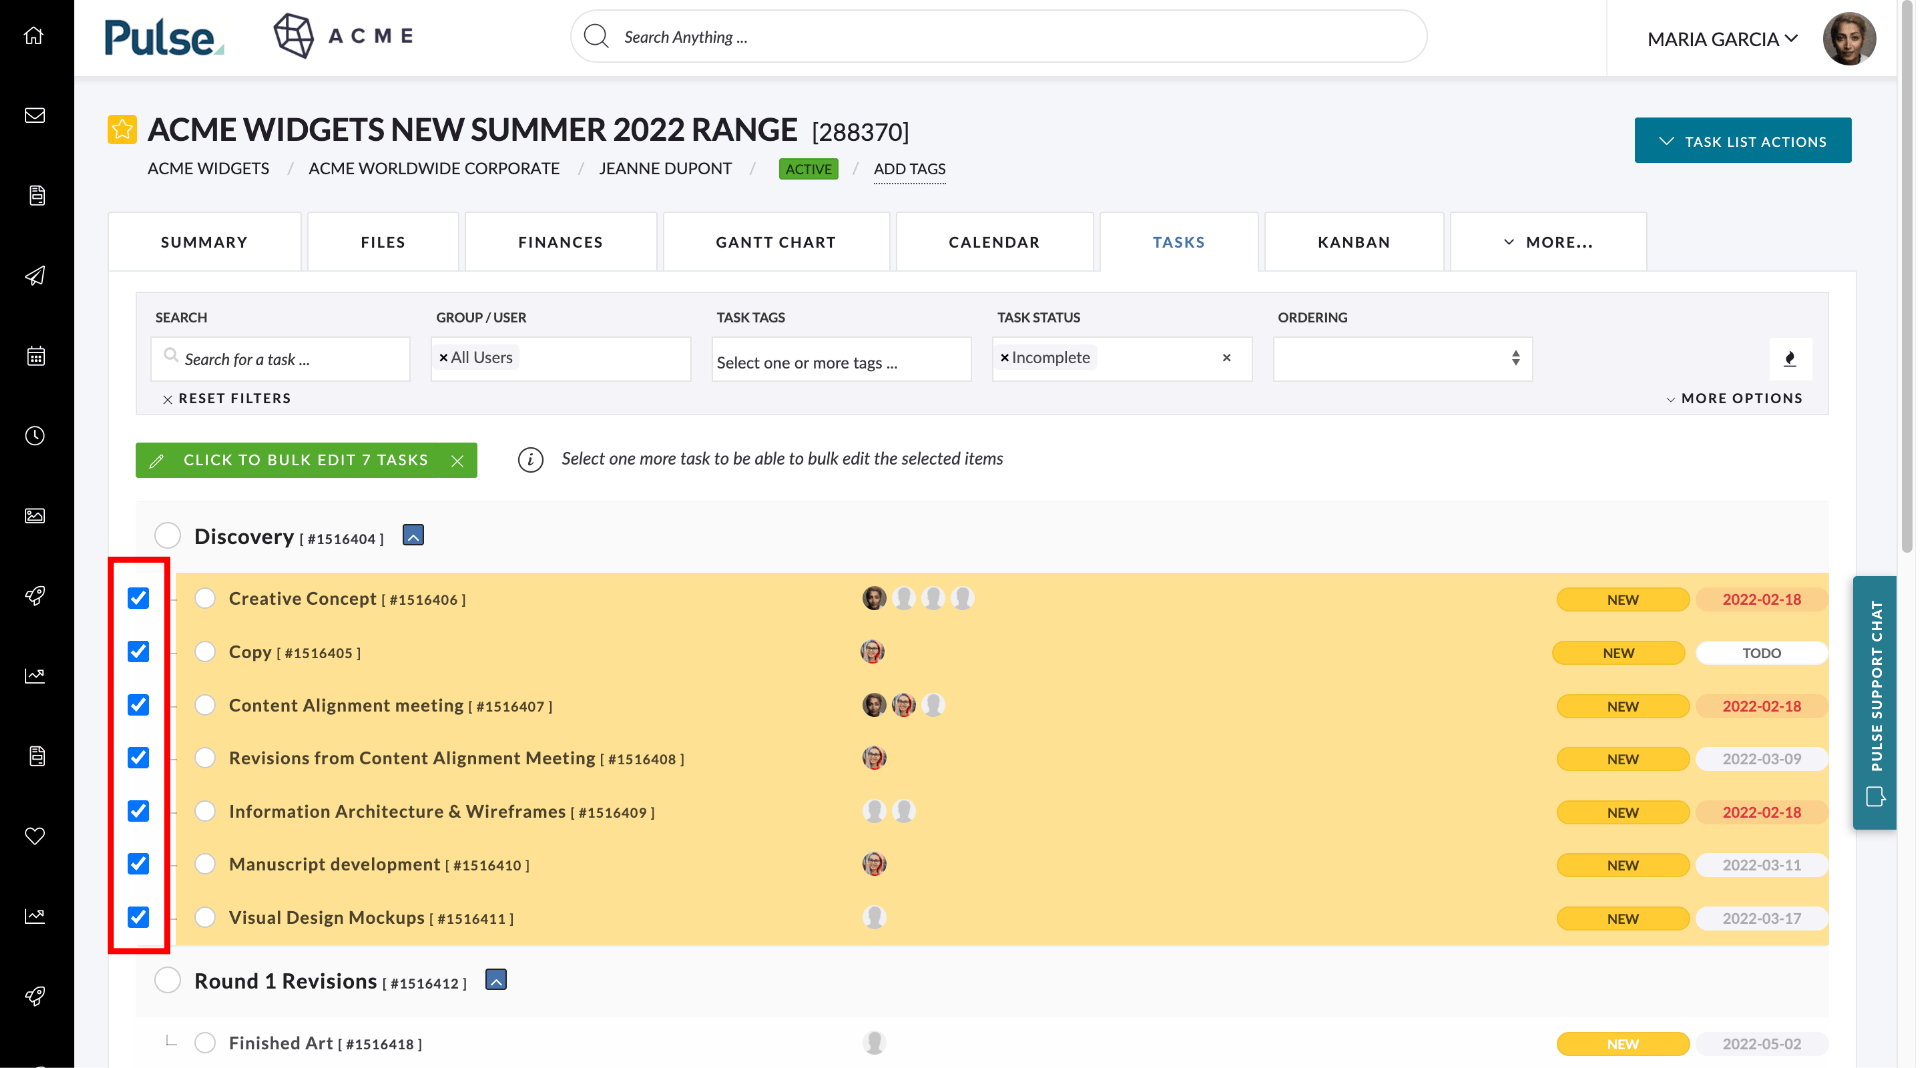Open Maria Garcia's profile avatar
The image size is (1920, 1068).
[x=1849, y=39]
